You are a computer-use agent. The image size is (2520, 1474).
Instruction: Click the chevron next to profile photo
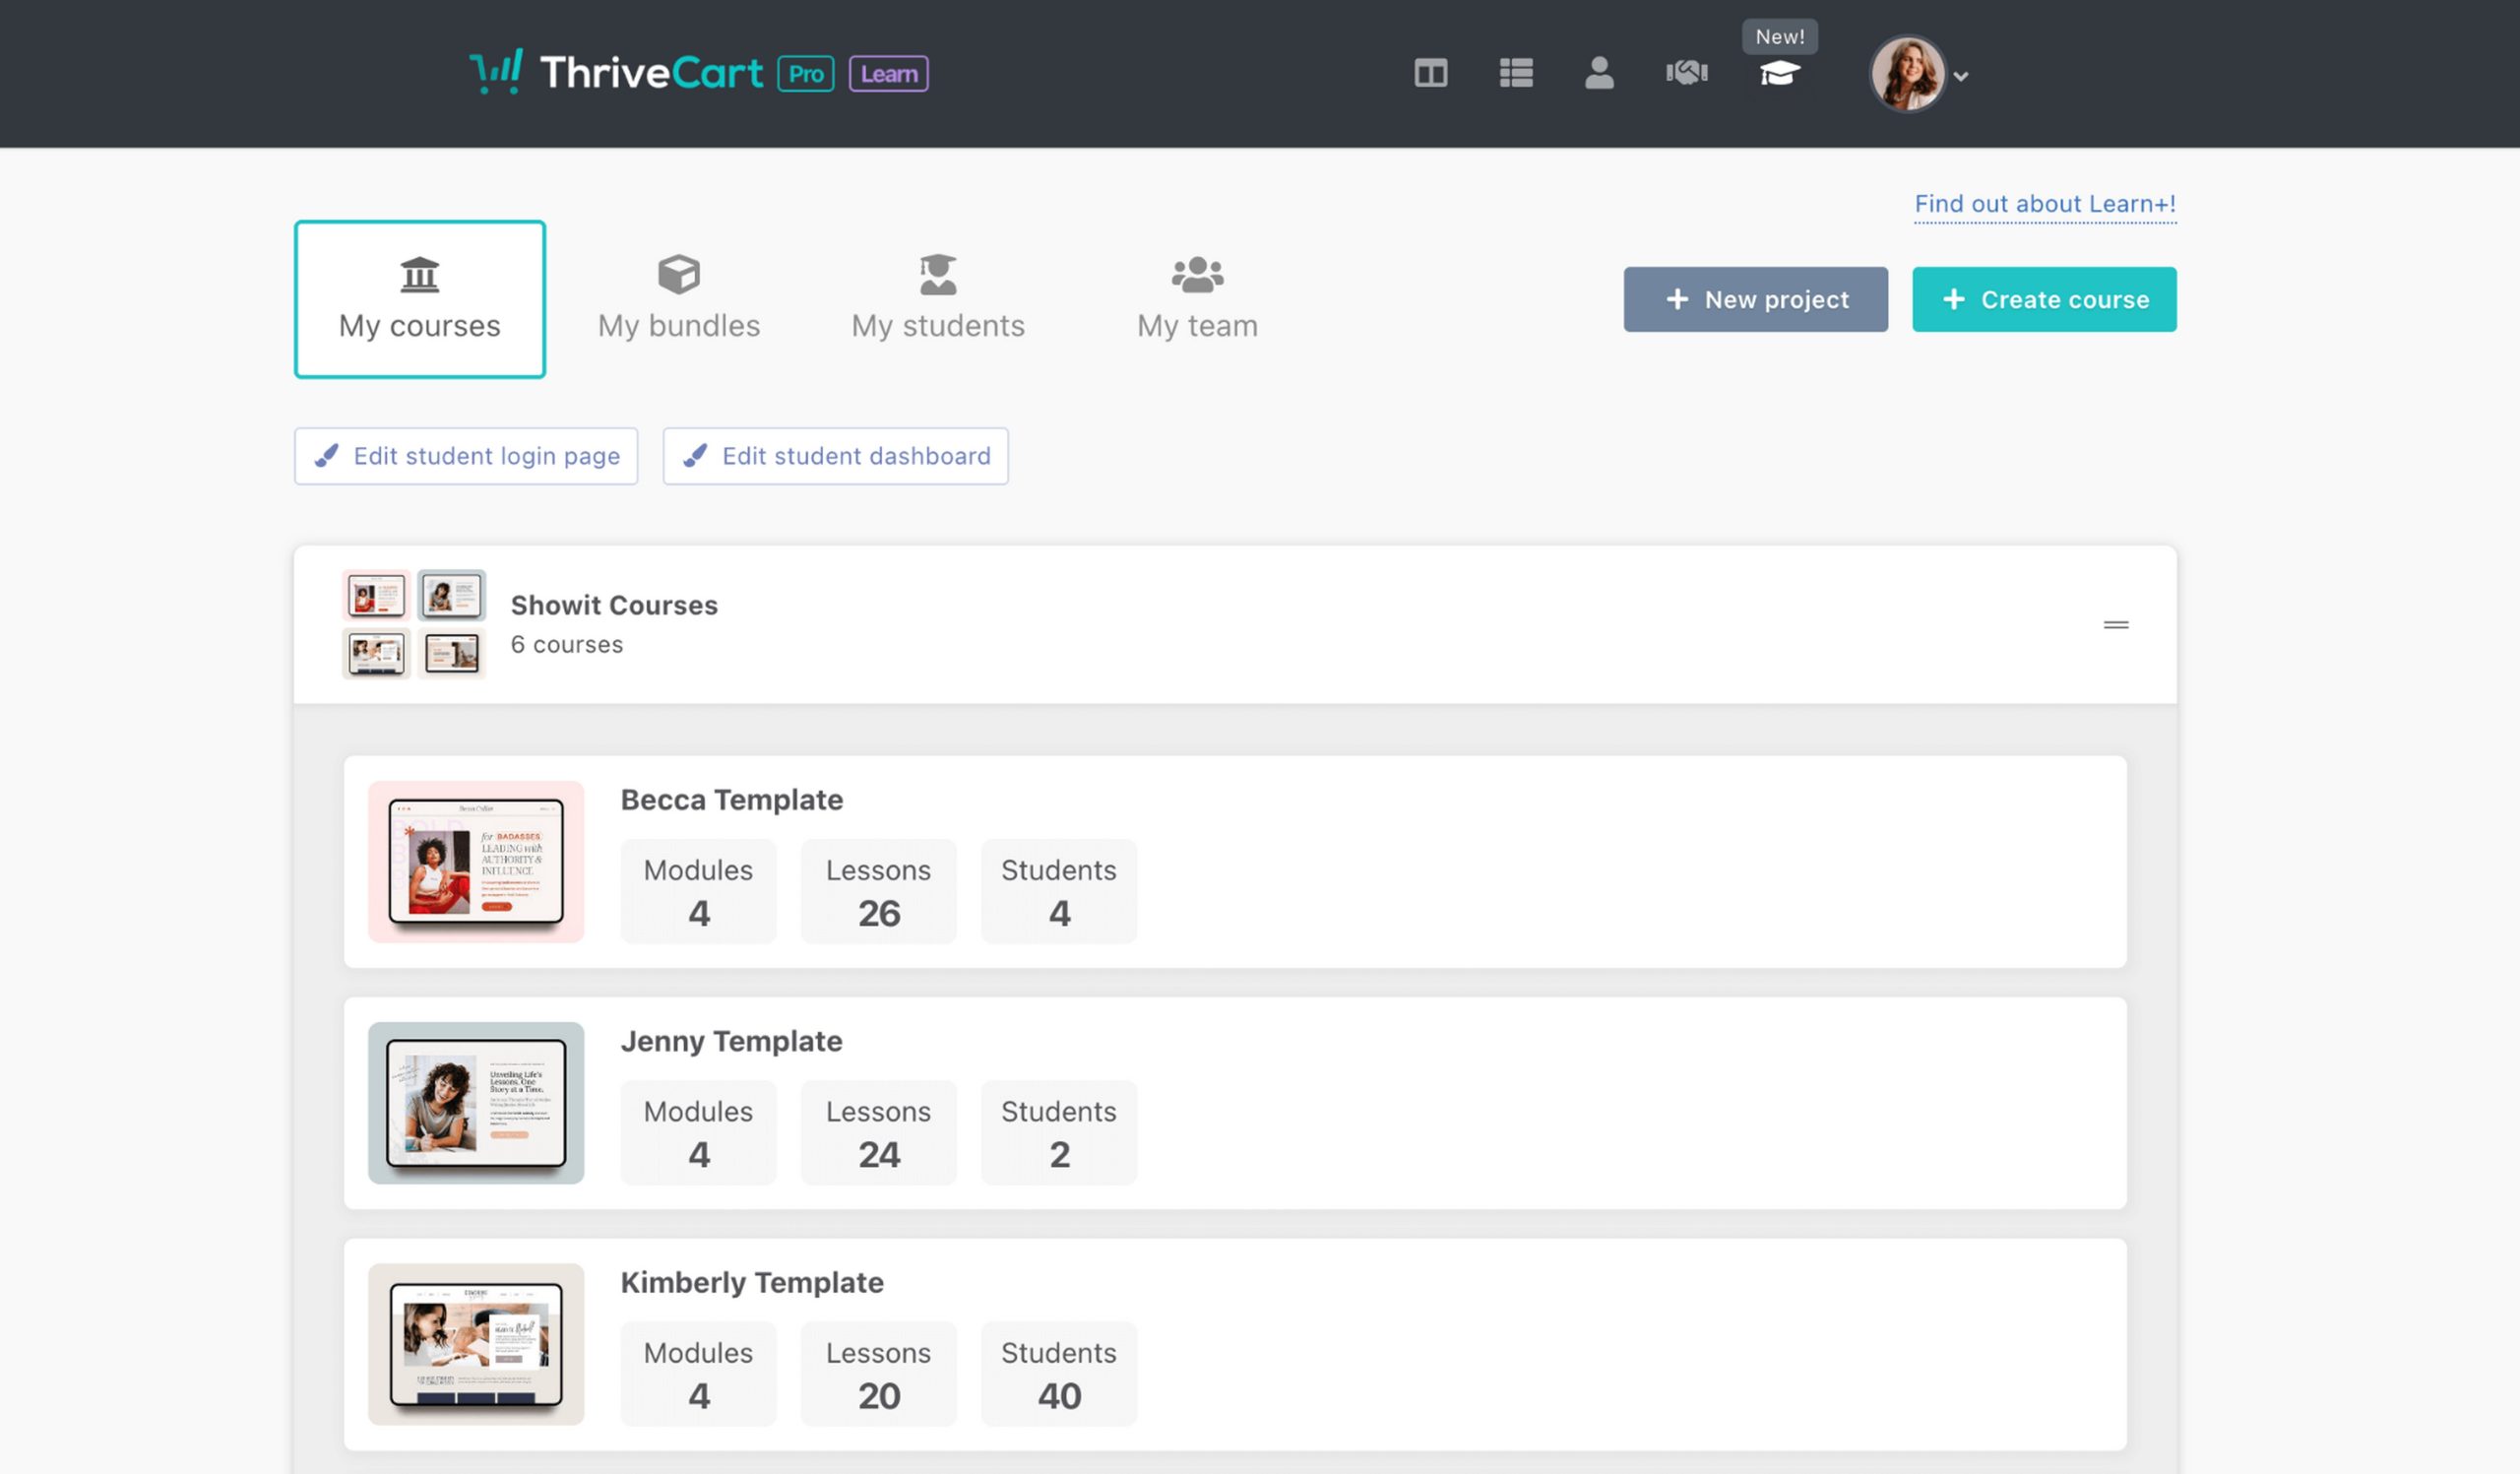(x=1961, y=76)
